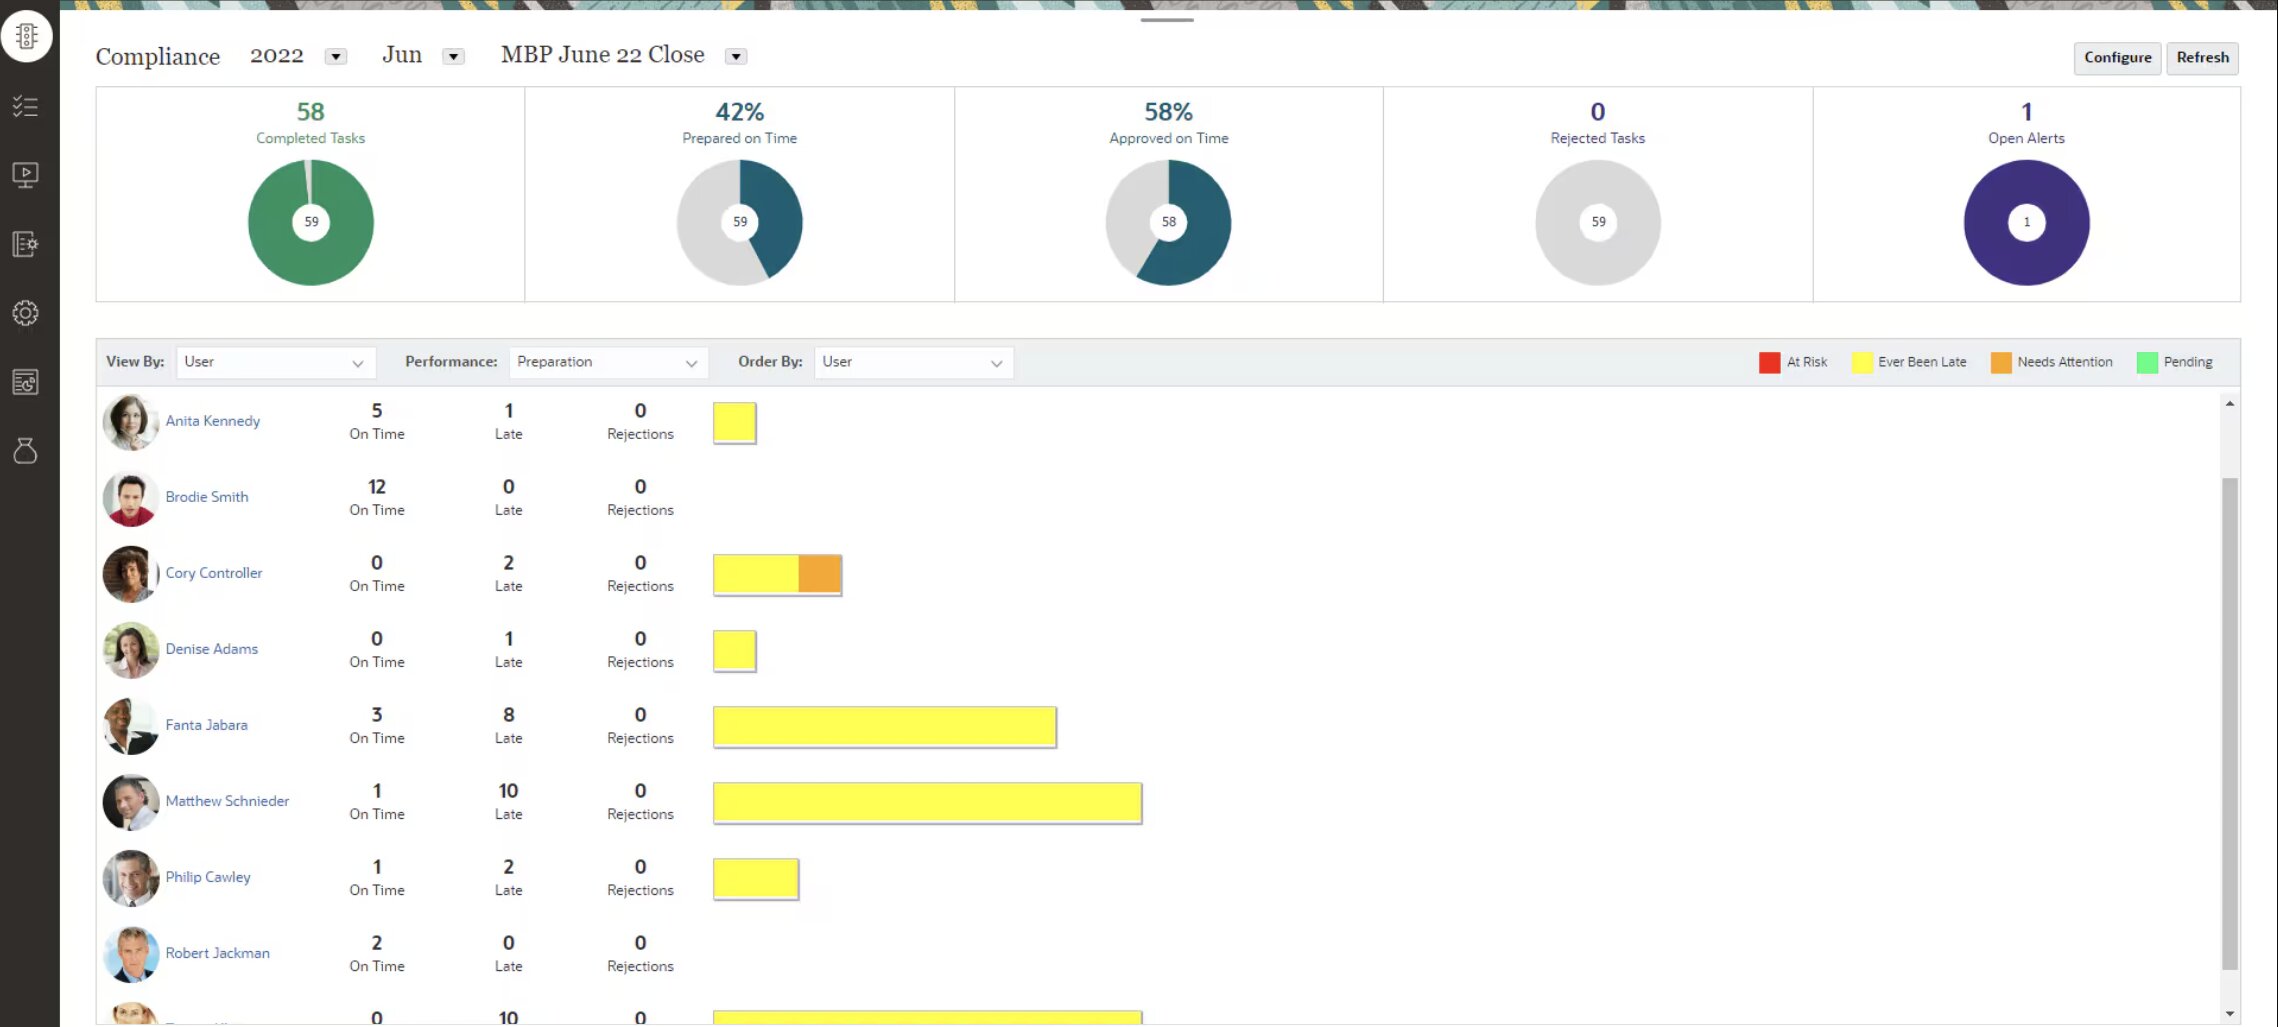Expand the Jun month dropdown arrow

[453, 57]
